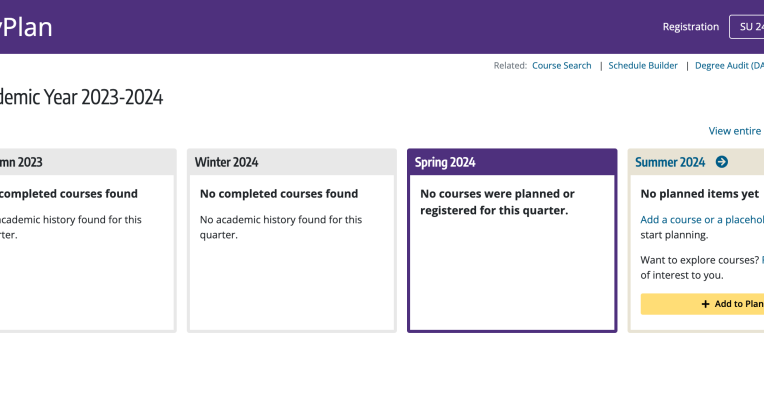Open the Course Search link

pyautogui.click(x=561, y=65)
